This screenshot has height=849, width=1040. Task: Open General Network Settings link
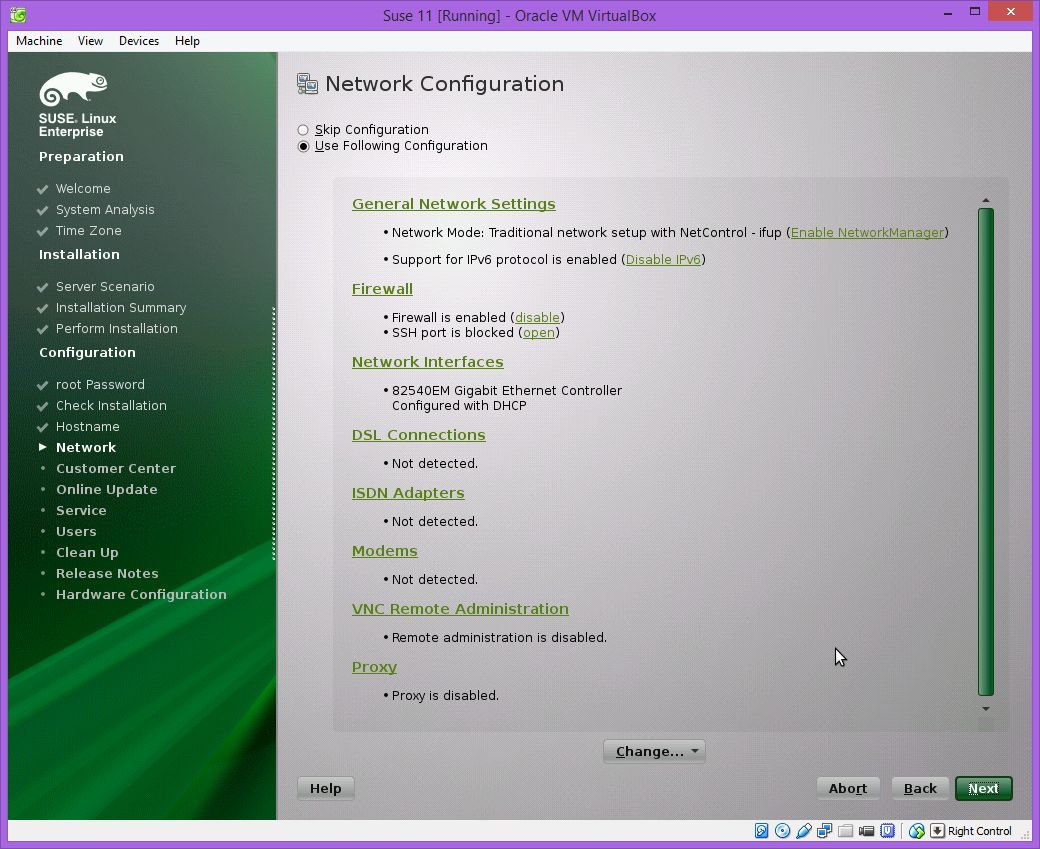pyautogui.click(x=454, y=204)
